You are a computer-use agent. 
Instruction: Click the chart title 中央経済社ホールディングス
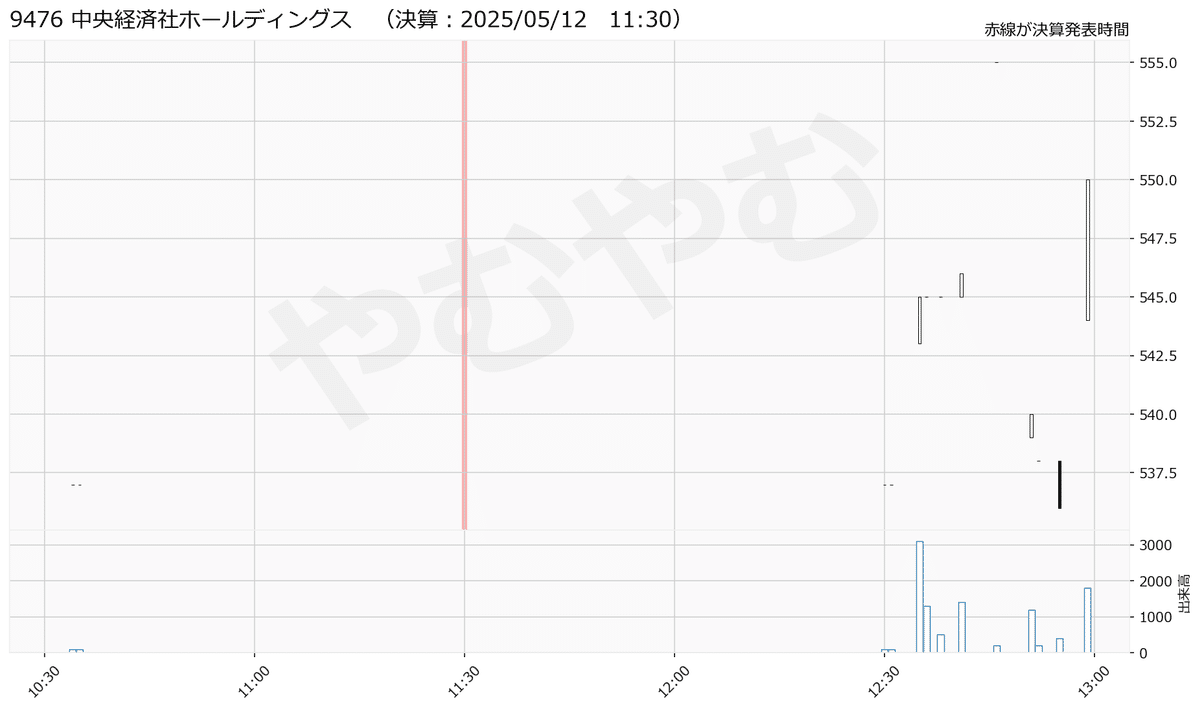coord(212,19)
